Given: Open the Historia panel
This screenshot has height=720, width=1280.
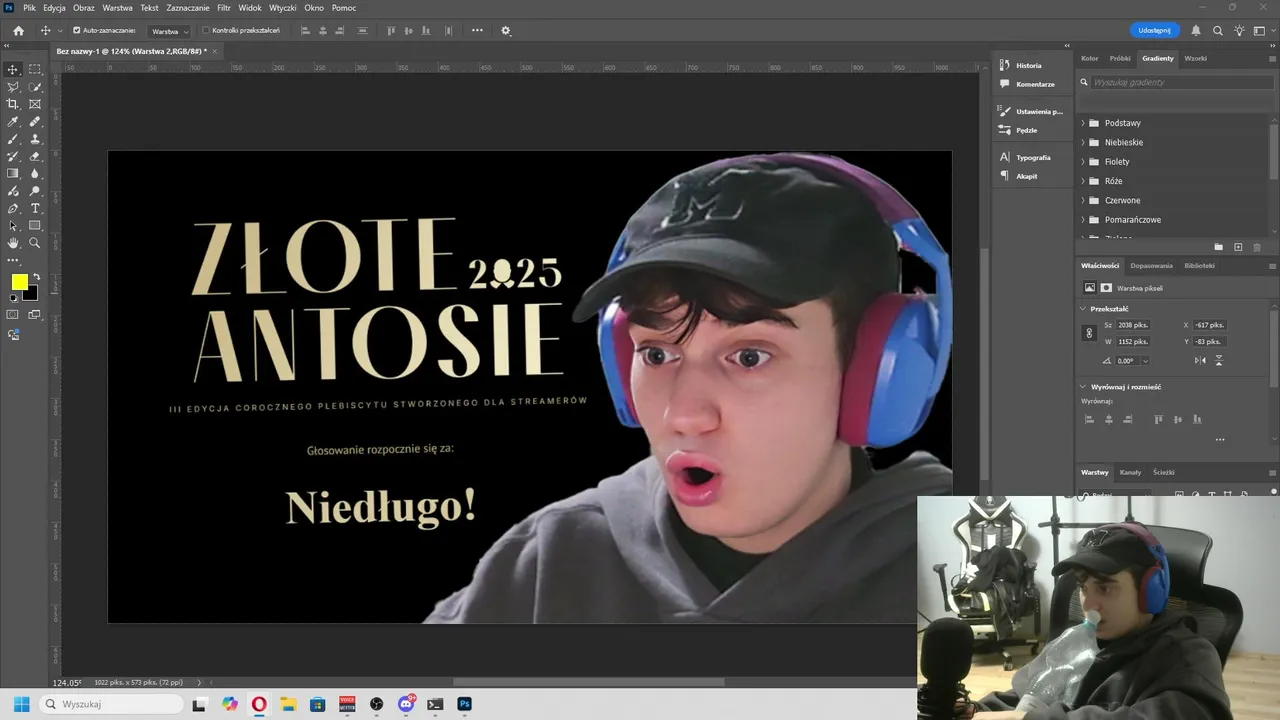Looking at the screenshot, I should 1029,65.
